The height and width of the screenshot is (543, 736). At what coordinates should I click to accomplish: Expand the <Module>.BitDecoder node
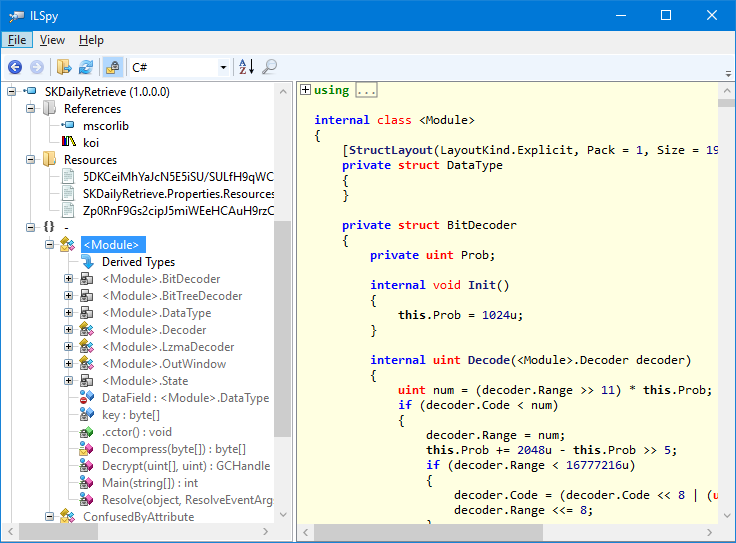69,279
